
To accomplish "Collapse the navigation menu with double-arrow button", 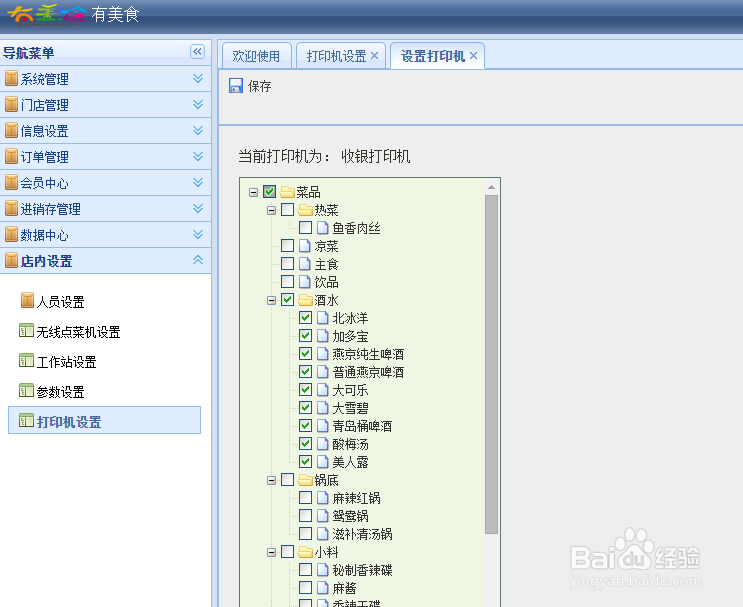I will [x=198, y=51].
